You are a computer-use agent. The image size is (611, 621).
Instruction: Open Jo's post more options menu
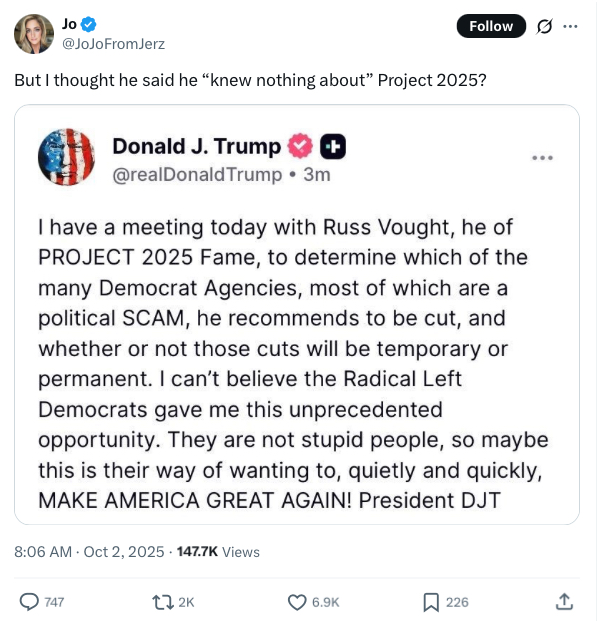570,27
